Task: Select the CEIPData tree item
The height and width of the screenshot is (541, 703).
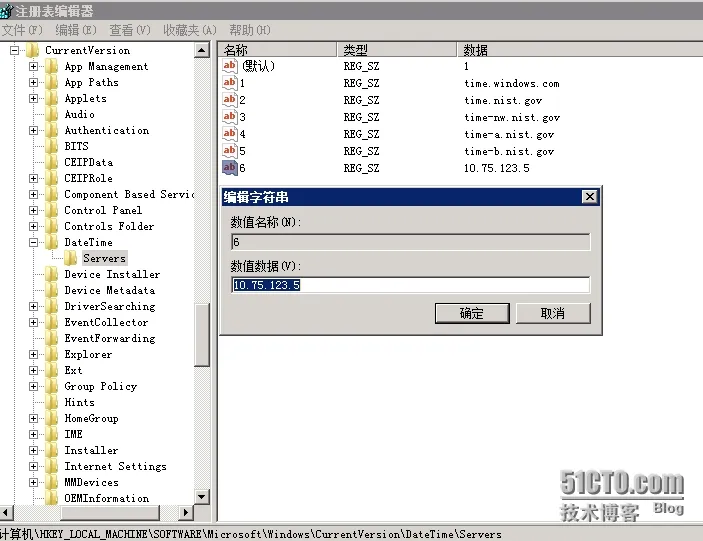Action: (x=89, y=162)
